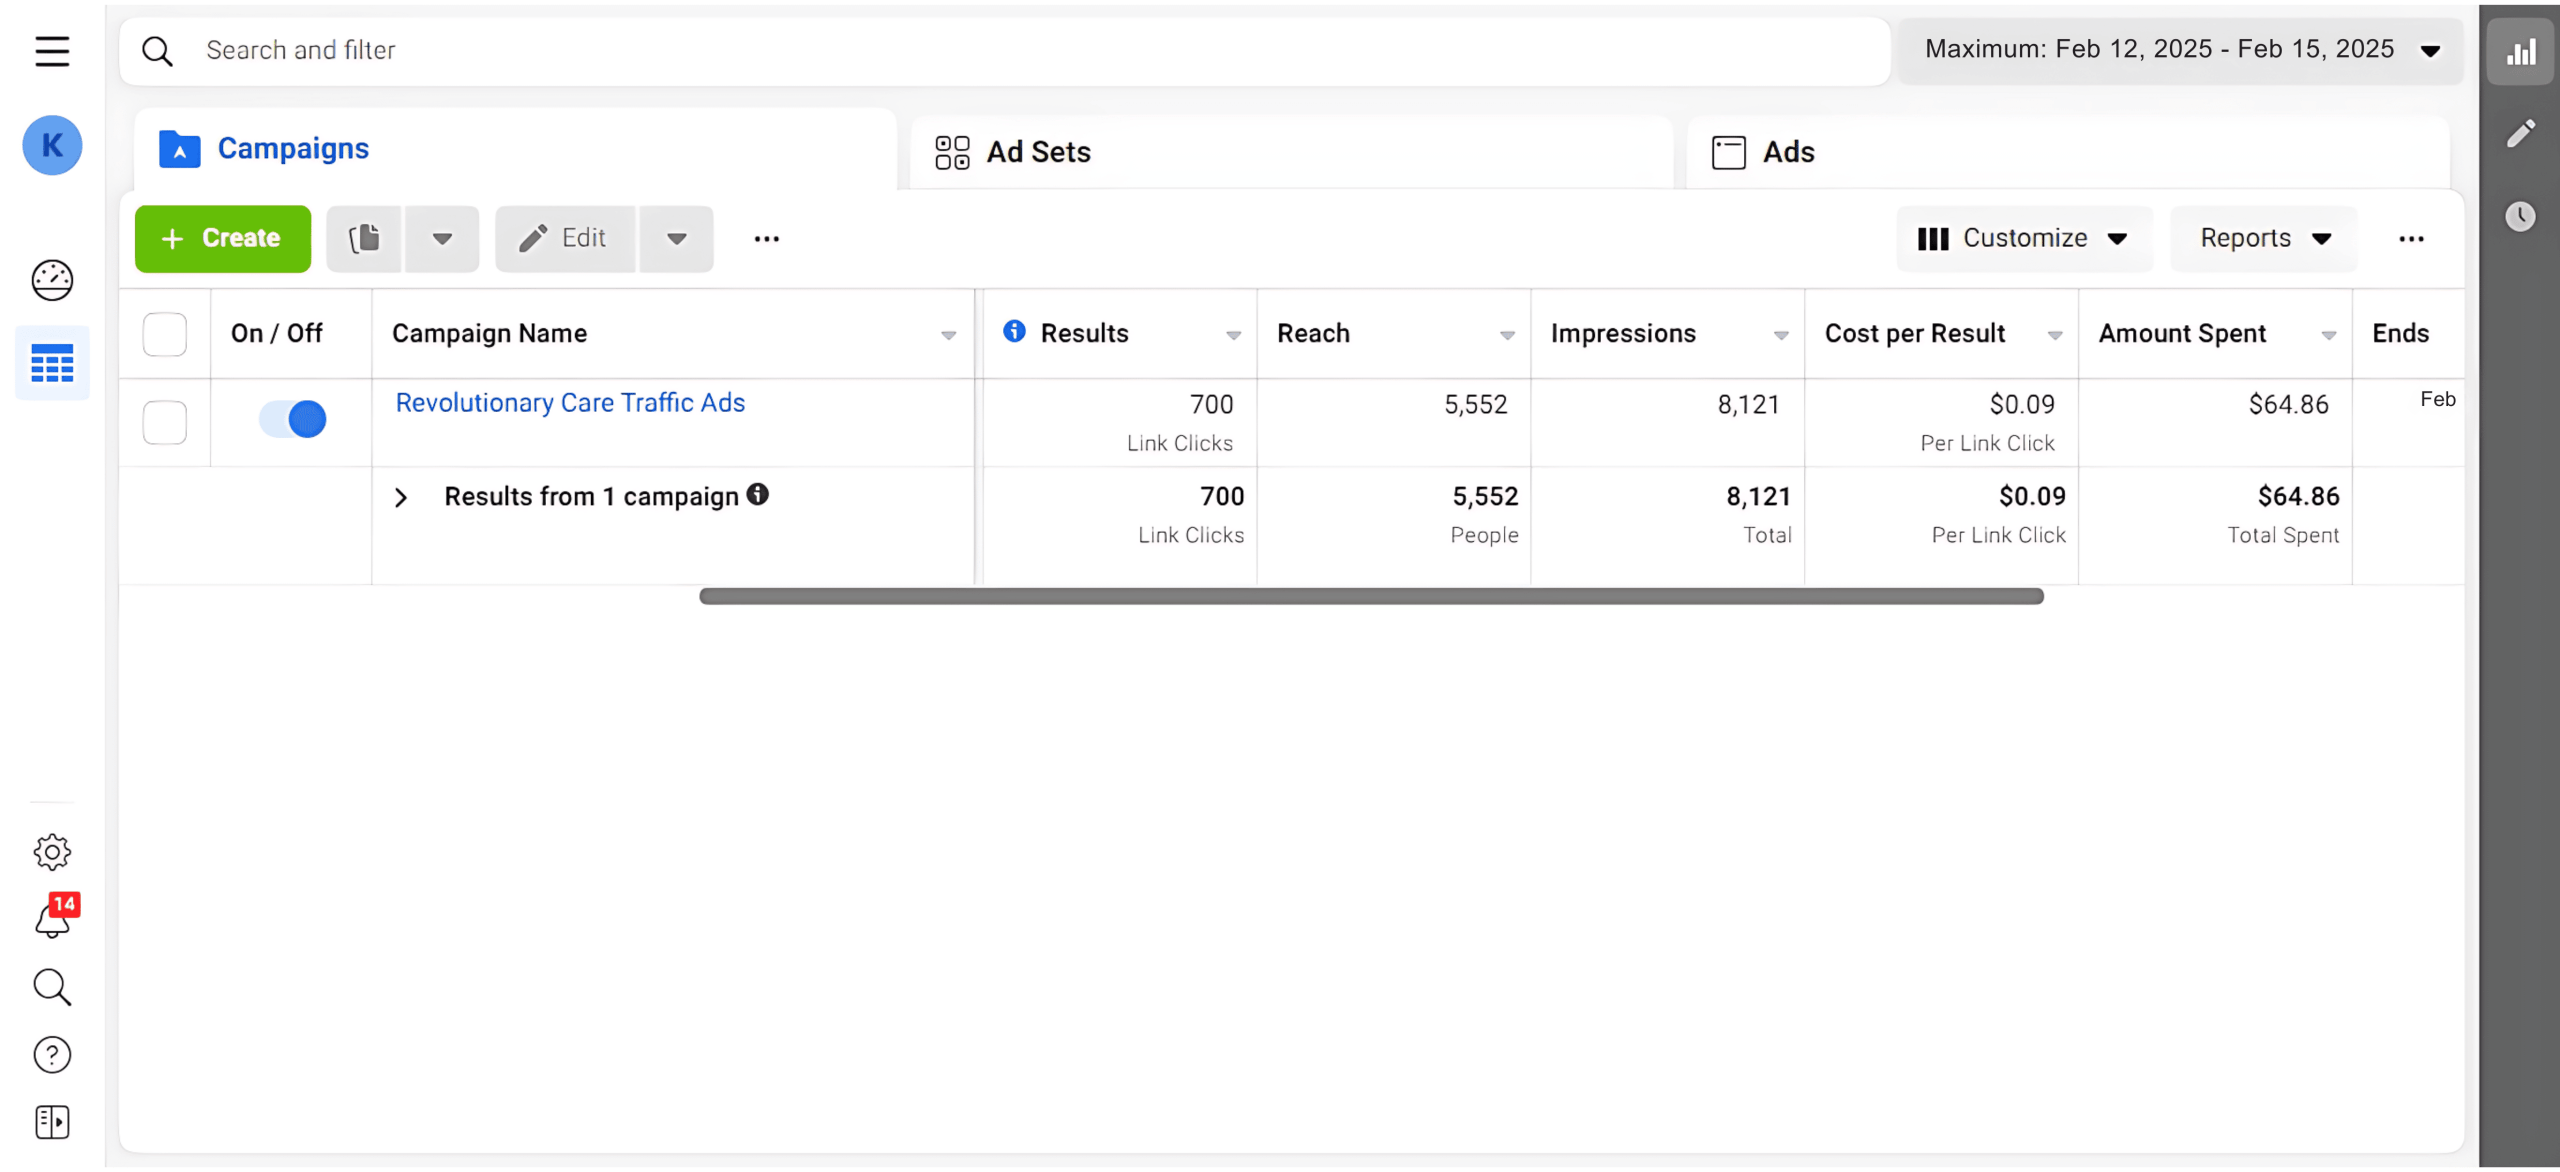Image resolution: width=2560 pixels, height=1172 pixels.
Task: Check the Revolutionary Care campaign row checkbox
Action: coord(165,422)
